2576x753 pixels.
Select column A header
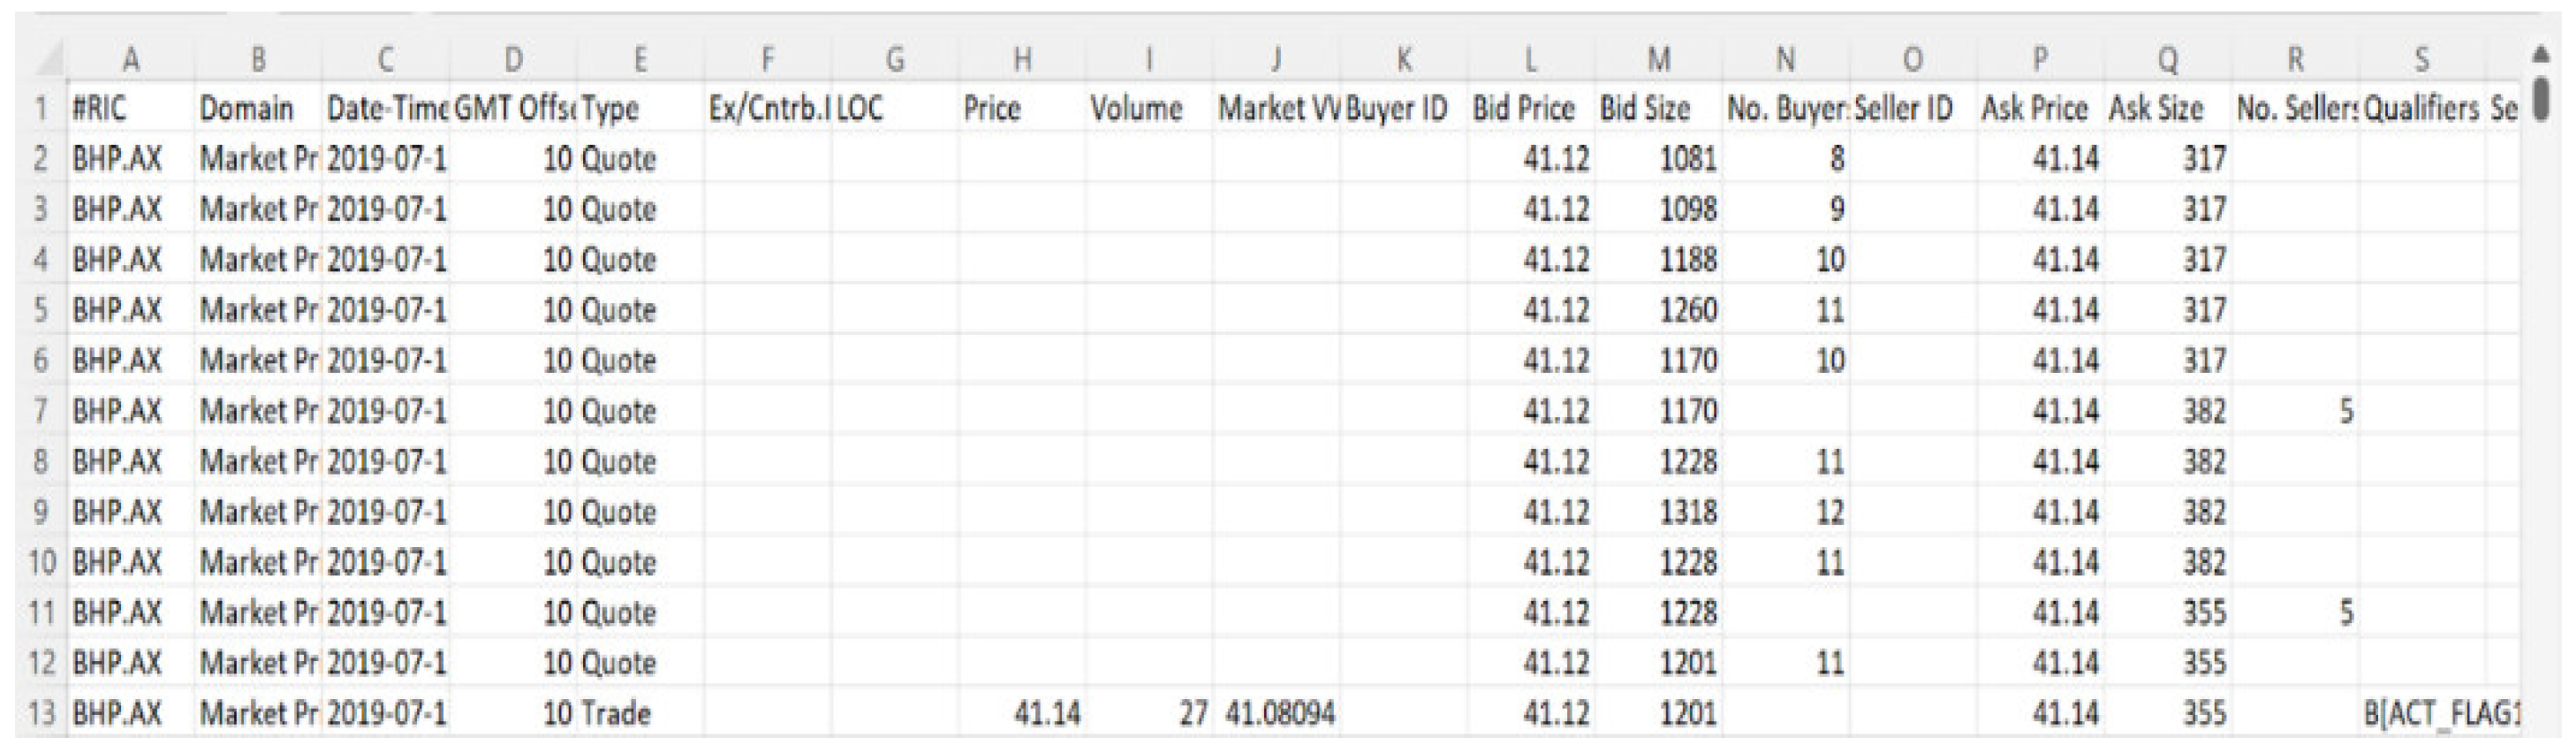click(130, 60)
